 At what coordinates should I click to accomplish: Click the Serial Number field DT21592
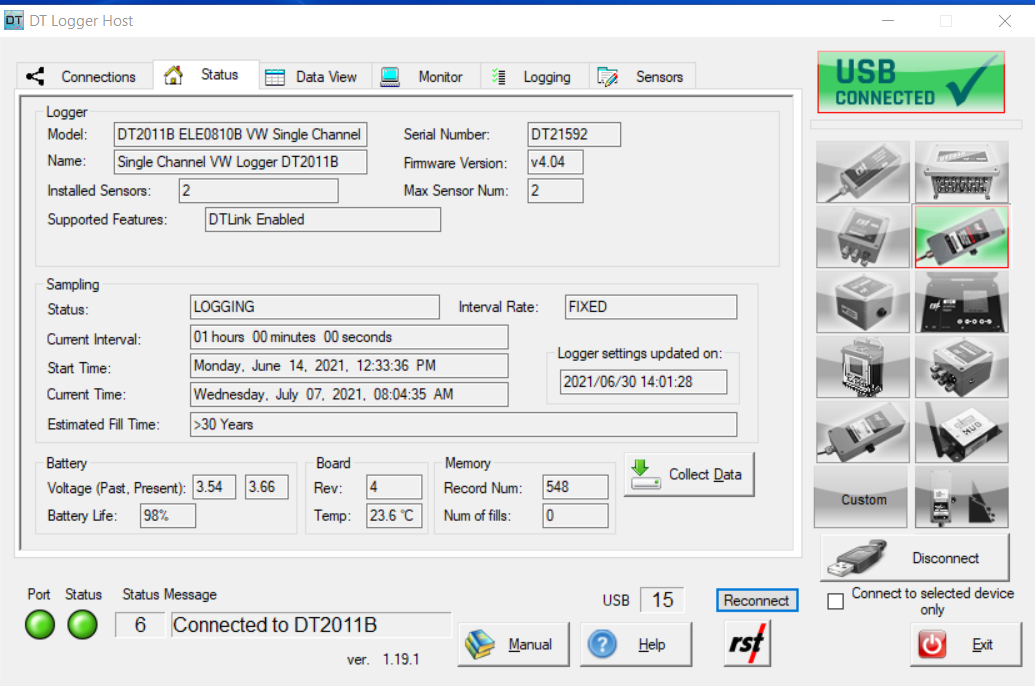pos(574,135)
